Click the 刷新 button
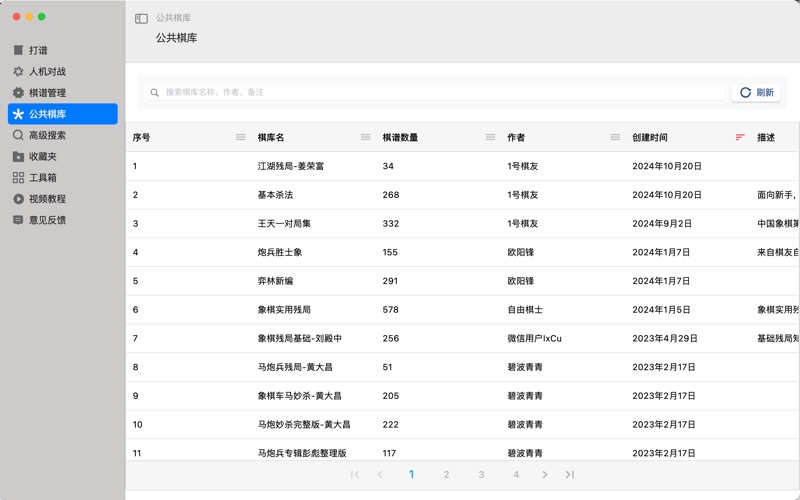The image size is (800, 500). 757,93
